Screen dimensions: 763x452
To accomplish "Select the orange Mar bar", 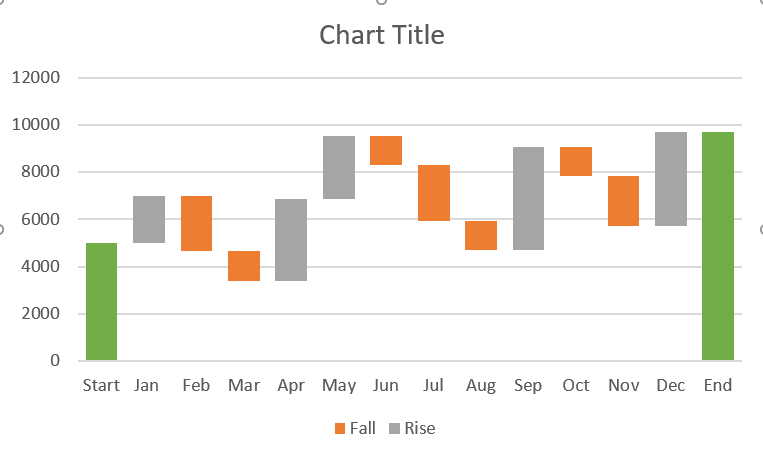I will pos(244,266).
